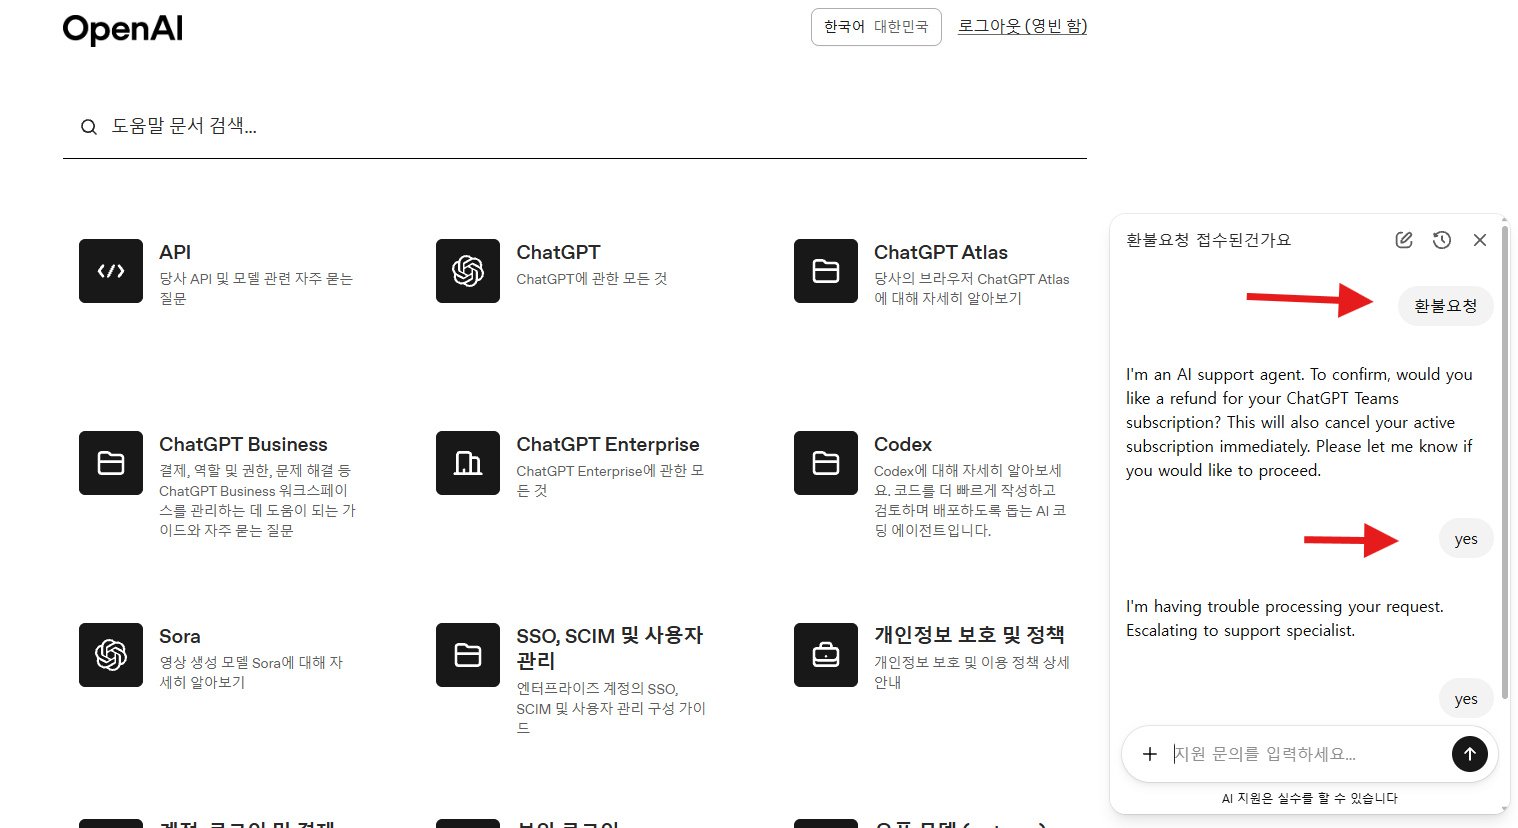Viewport: 1518px width, 828px height.
Task: Start a new chat with the compose icon
Action: click(1404, 240)
